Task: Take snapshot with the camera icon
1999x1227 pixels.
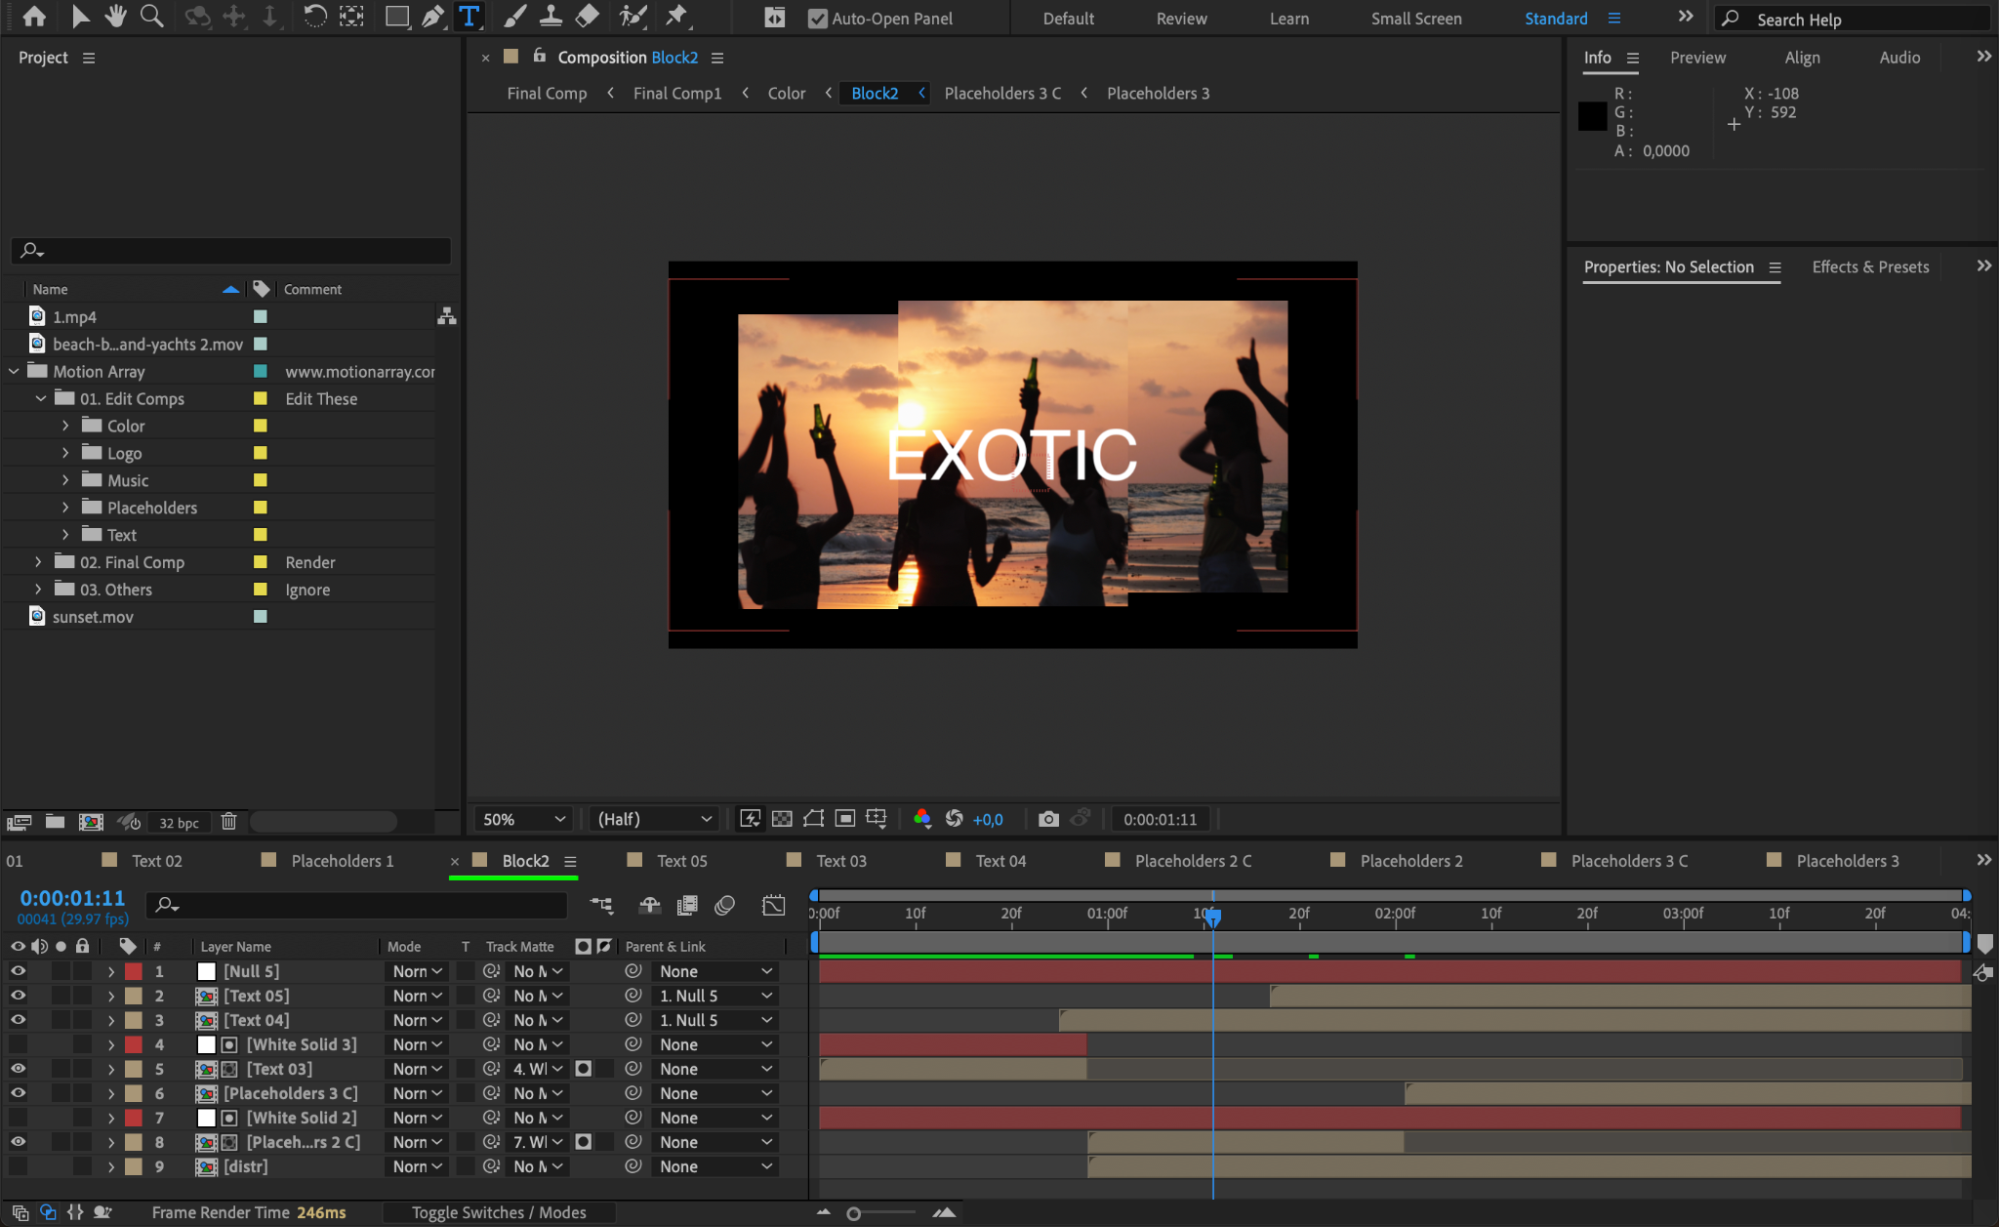Action: pyautogui.click(x=1047, y=819)
